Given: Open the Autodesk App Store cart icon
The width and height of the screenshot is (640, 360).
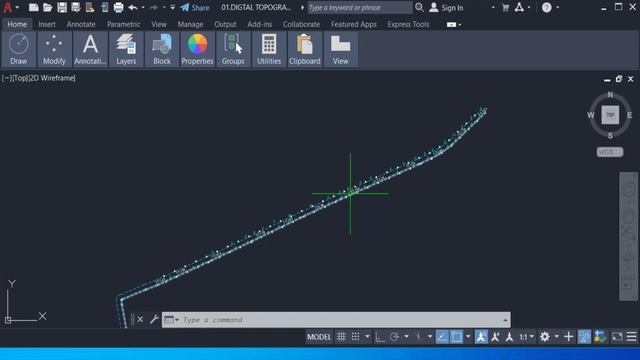Looking at the screenshot, I should (x=505, y=7).
